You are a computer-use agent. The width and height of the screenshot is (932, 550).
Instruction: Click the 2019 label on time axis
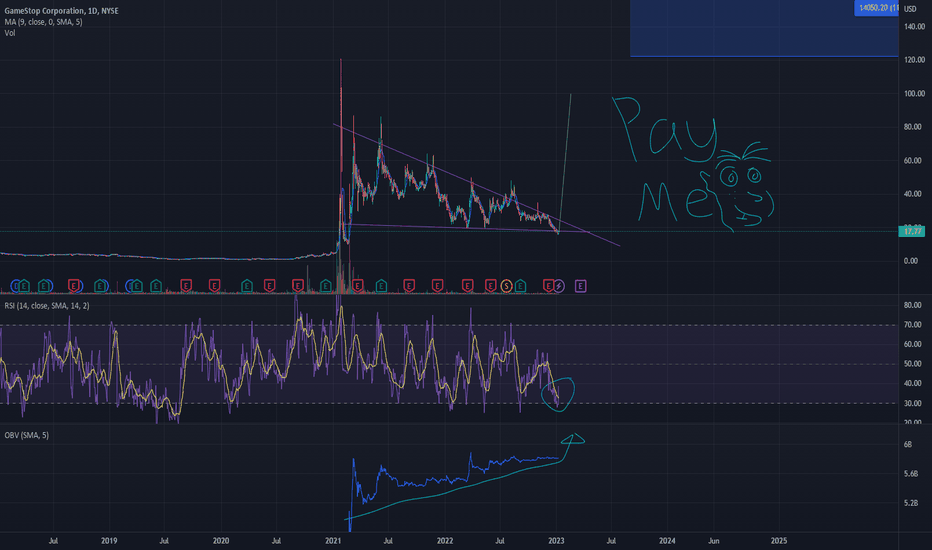click(x=109, y=541)
